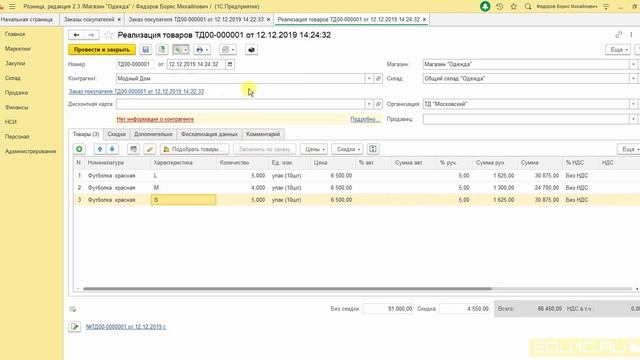Click the Нет информации о контрагенте link
The image size is (640, 360).
155,119
